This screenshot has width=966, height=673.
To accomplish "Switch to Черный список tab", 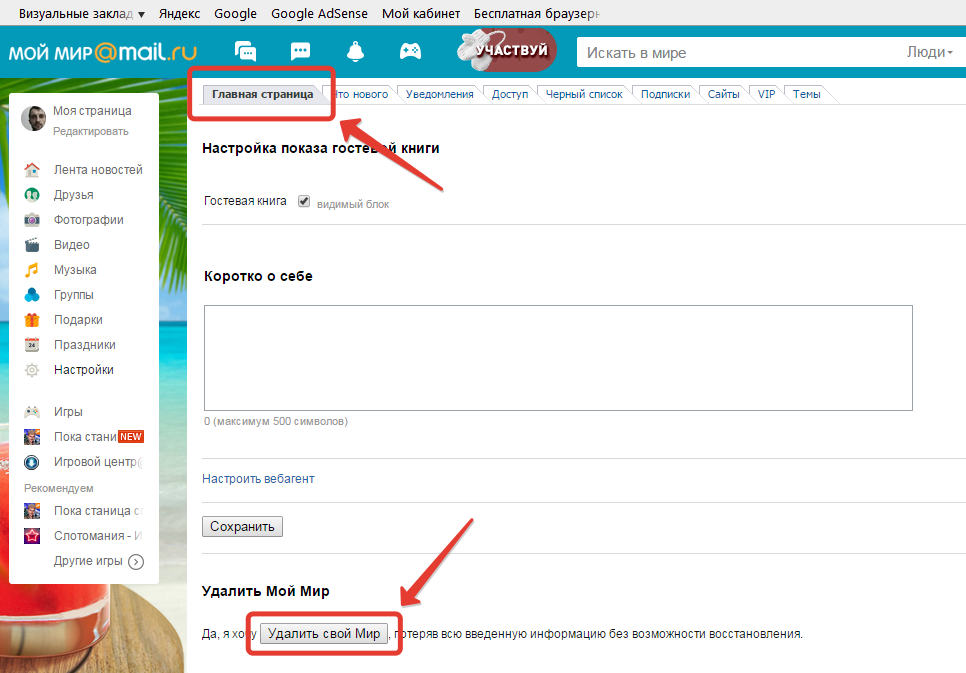I will tap(584, 94).
